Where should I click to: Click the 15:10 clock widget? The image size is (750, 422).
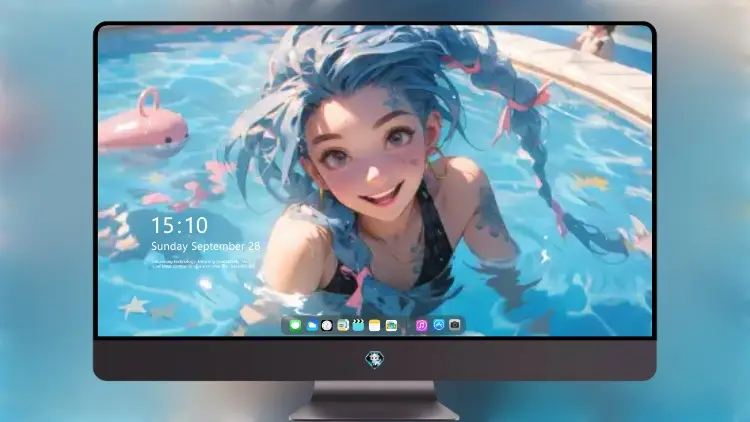[x=179, y=225]
